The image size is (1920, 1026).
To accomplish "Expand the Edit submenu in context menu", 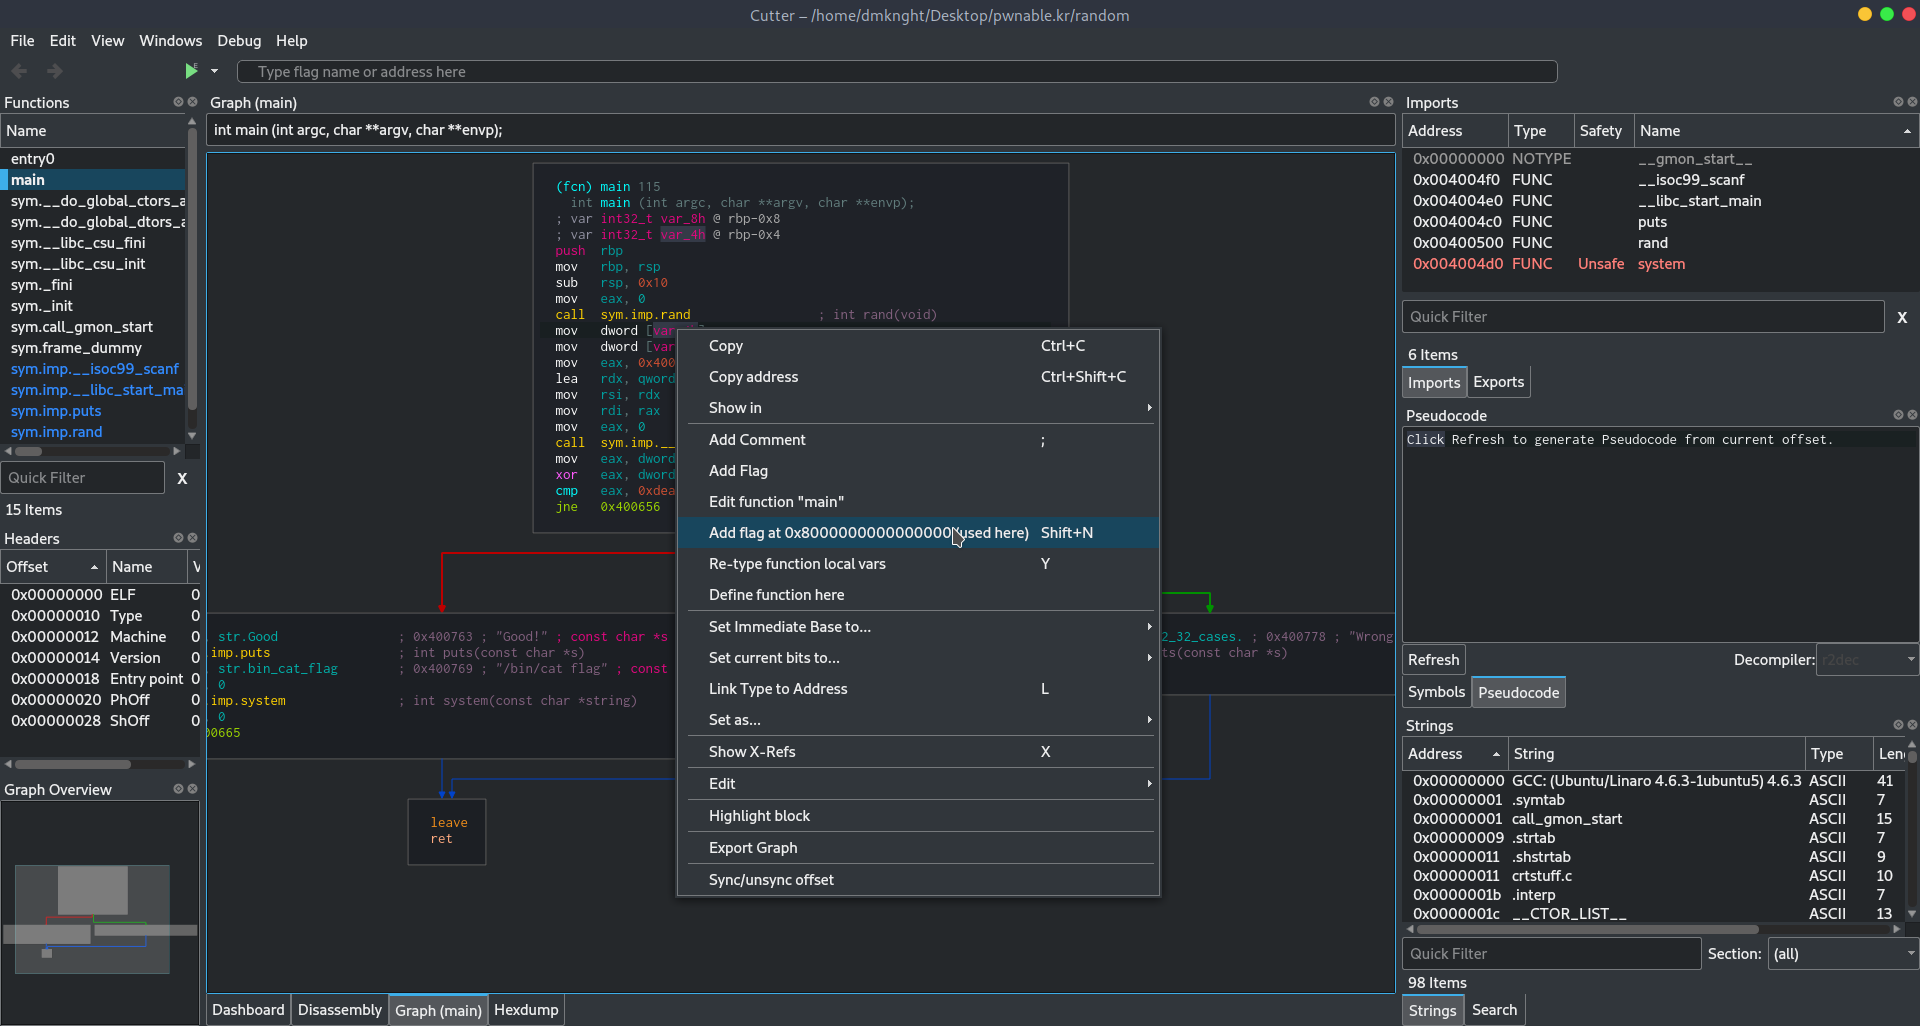I will tap(918, 784).
